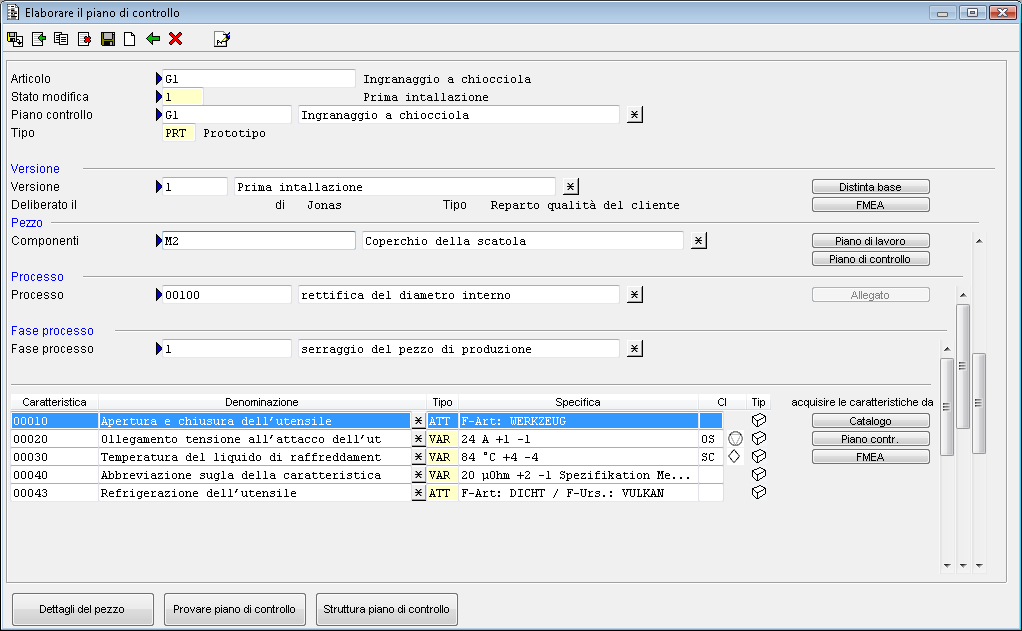Open Struttura piano di controllo
Viewport: 1022px width, 631px height.
[x=387, y=609]
